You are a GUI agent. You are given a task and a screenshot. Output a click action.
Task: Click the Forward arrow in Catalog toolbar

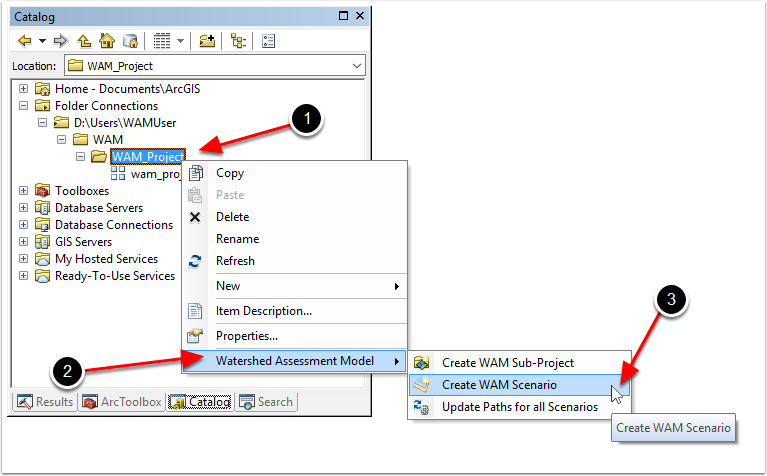tap(61, 41)
